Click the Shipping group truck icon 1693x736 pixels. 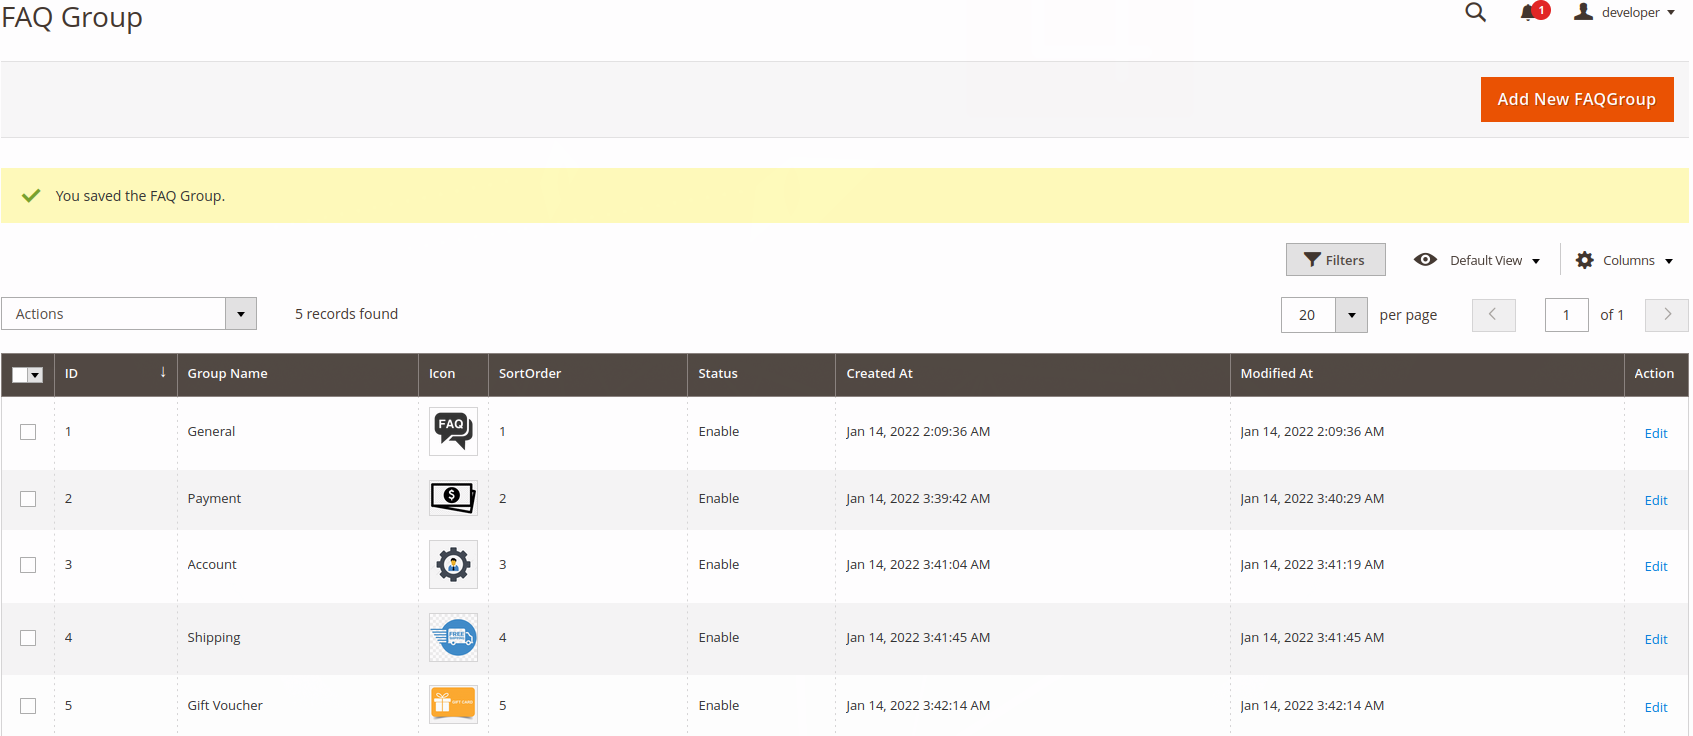[453, 637]
